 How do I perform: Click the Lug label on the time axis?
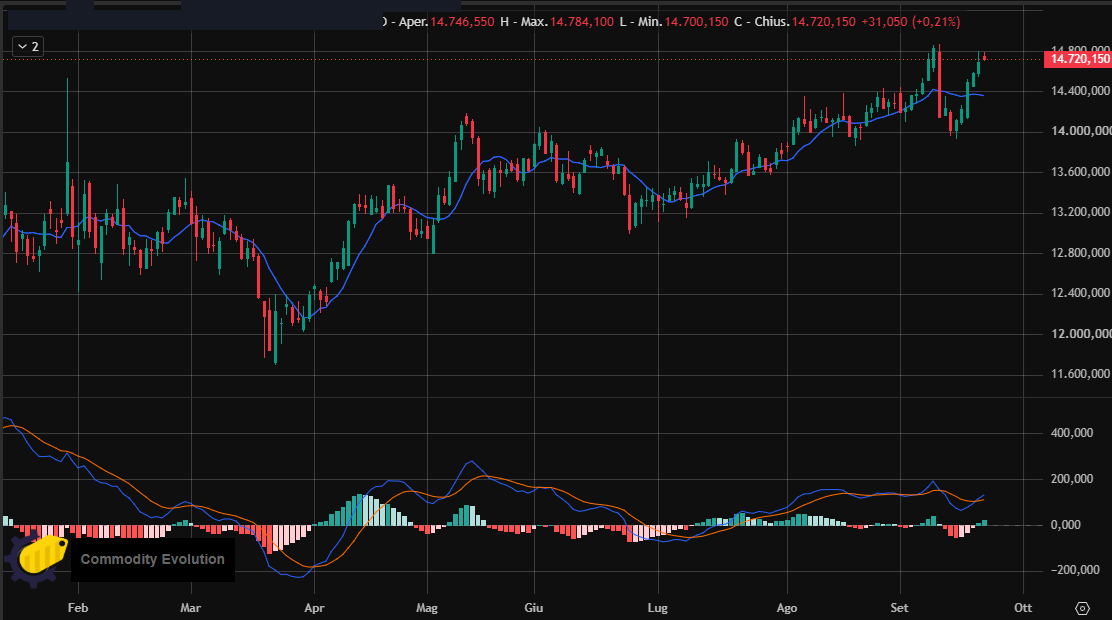coord(658,608)
